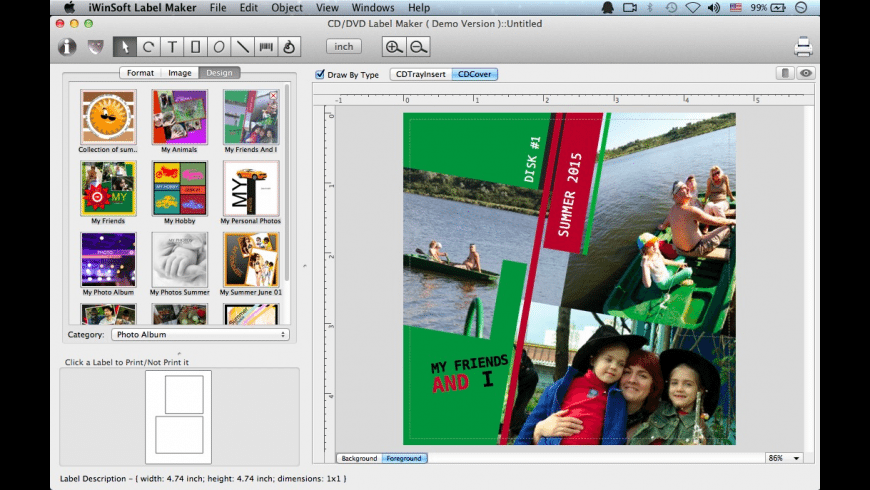
Task: Select the arrow pointer tool
Action: pos(125,47)
